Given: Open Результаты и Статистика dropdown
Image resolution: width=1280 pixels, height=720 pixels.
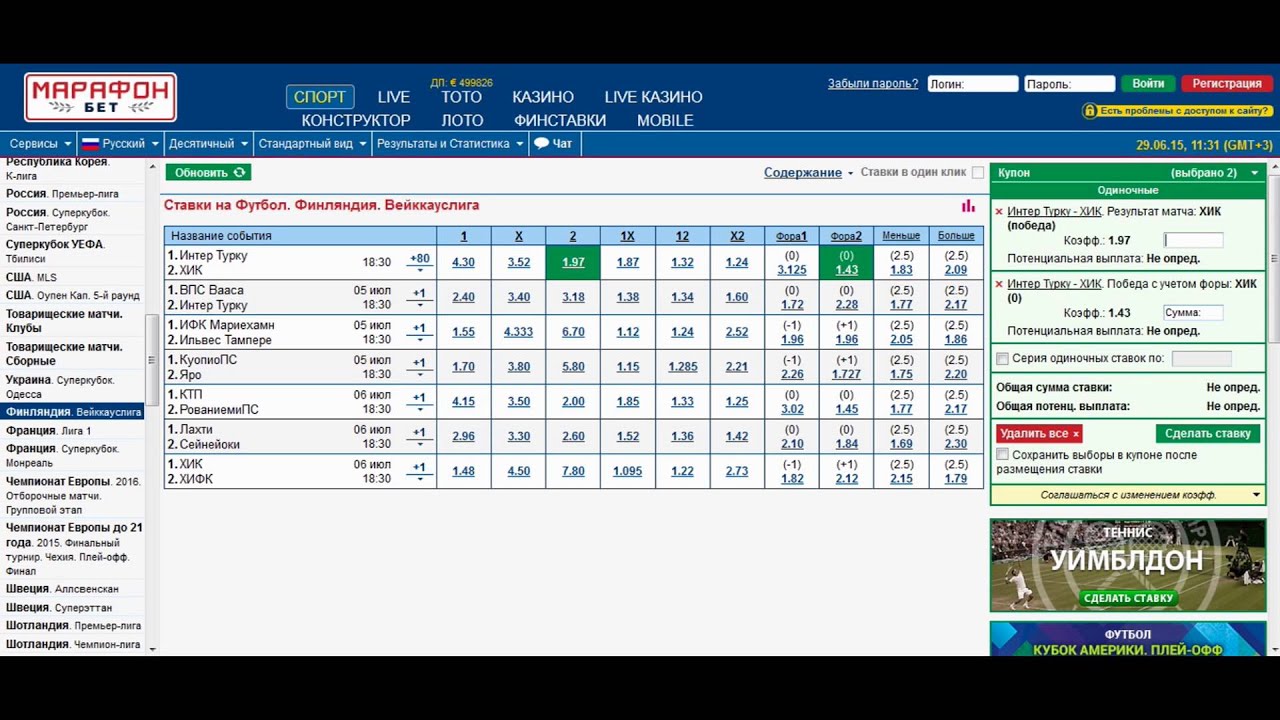Looking at the screenshot, I should point(450,144).
